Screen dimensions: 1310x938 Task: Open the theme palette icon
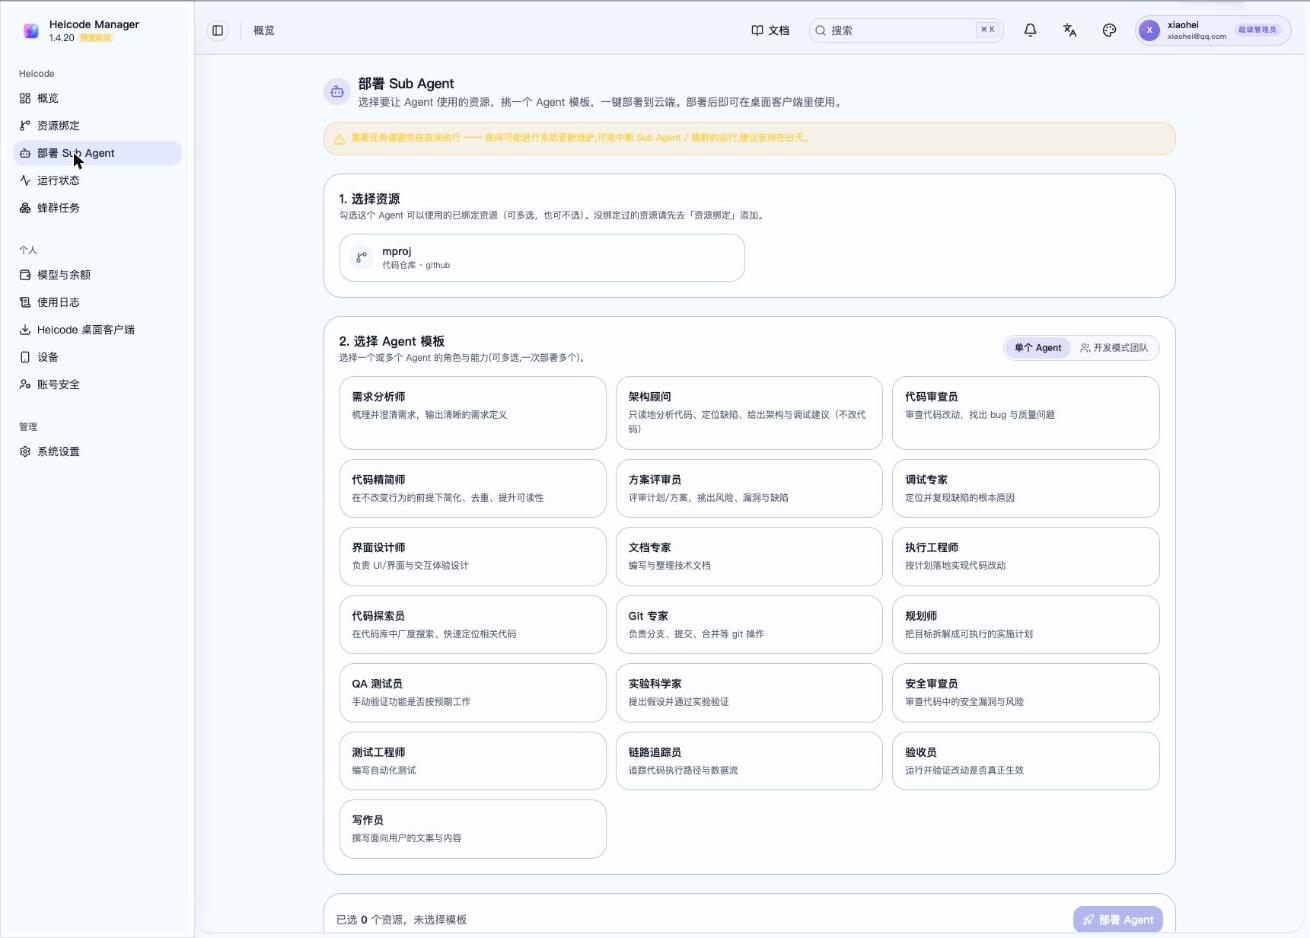(1109, 30)
